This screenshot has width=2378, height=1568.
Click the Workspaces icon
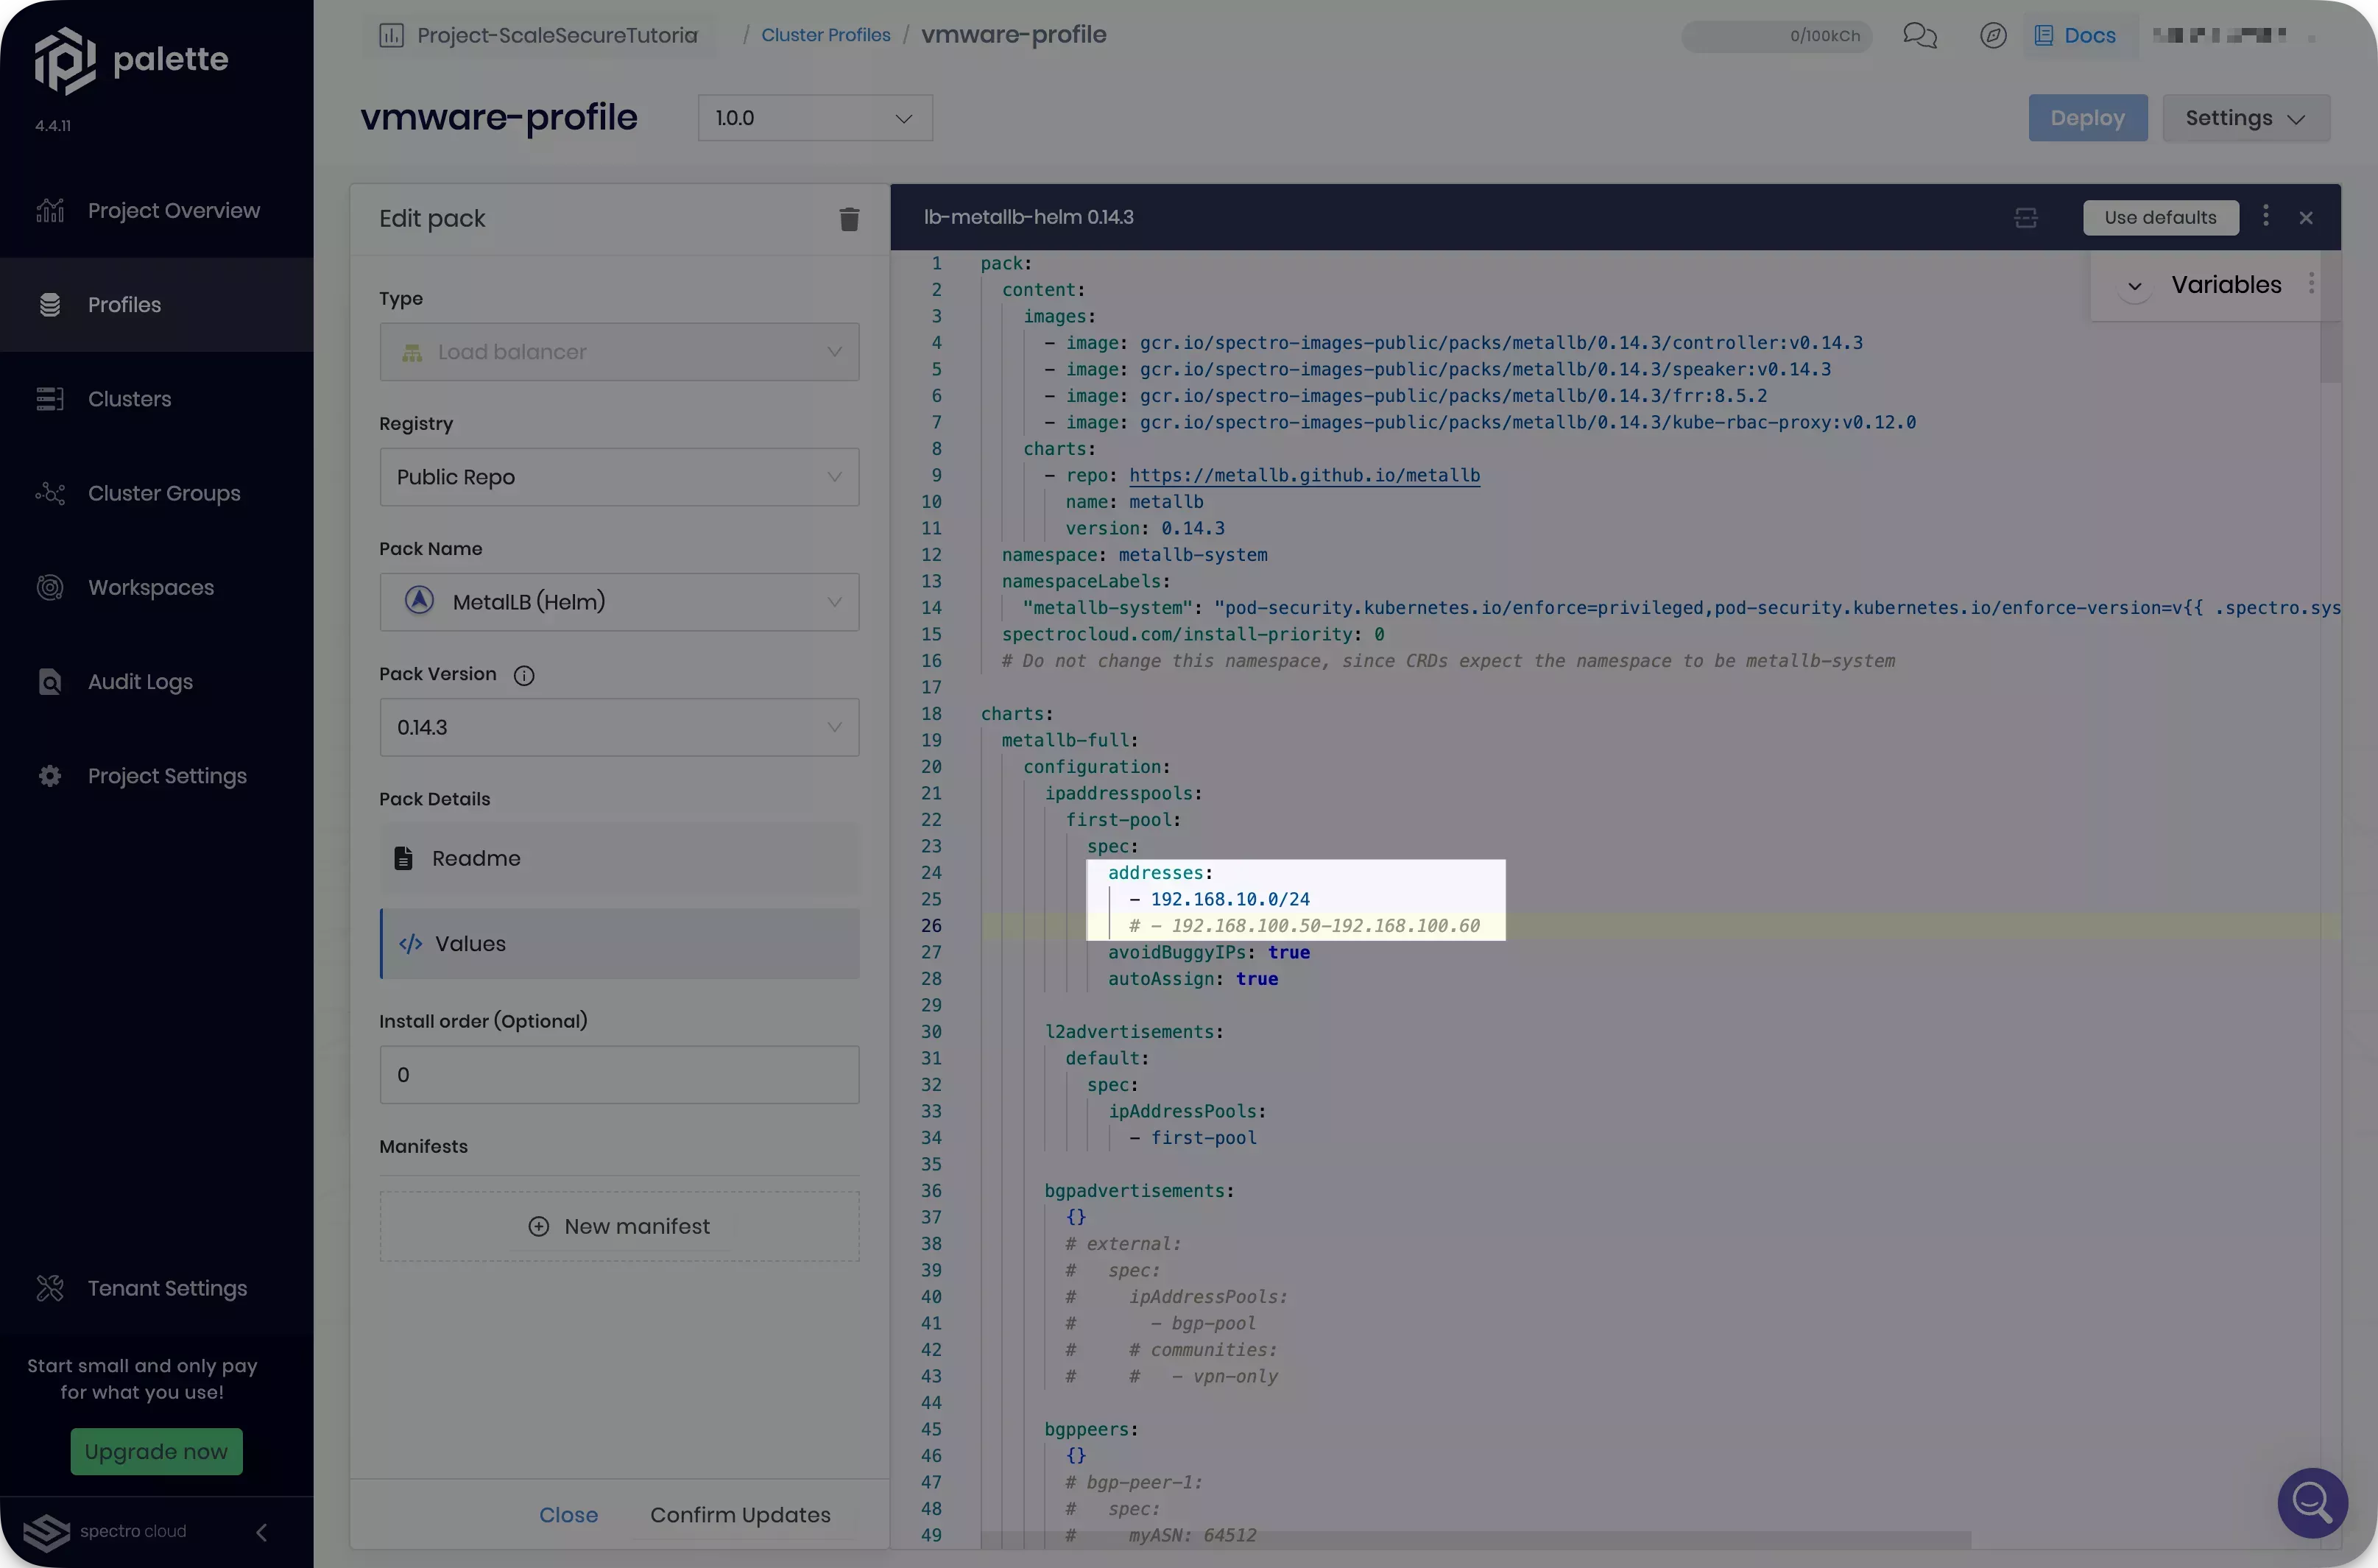(x=50, y=587)
